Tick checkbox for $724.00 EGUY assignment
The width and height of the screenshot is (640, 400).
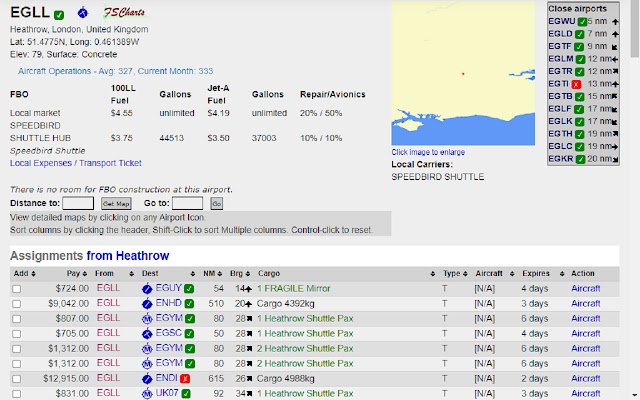[x=16, y=289]
